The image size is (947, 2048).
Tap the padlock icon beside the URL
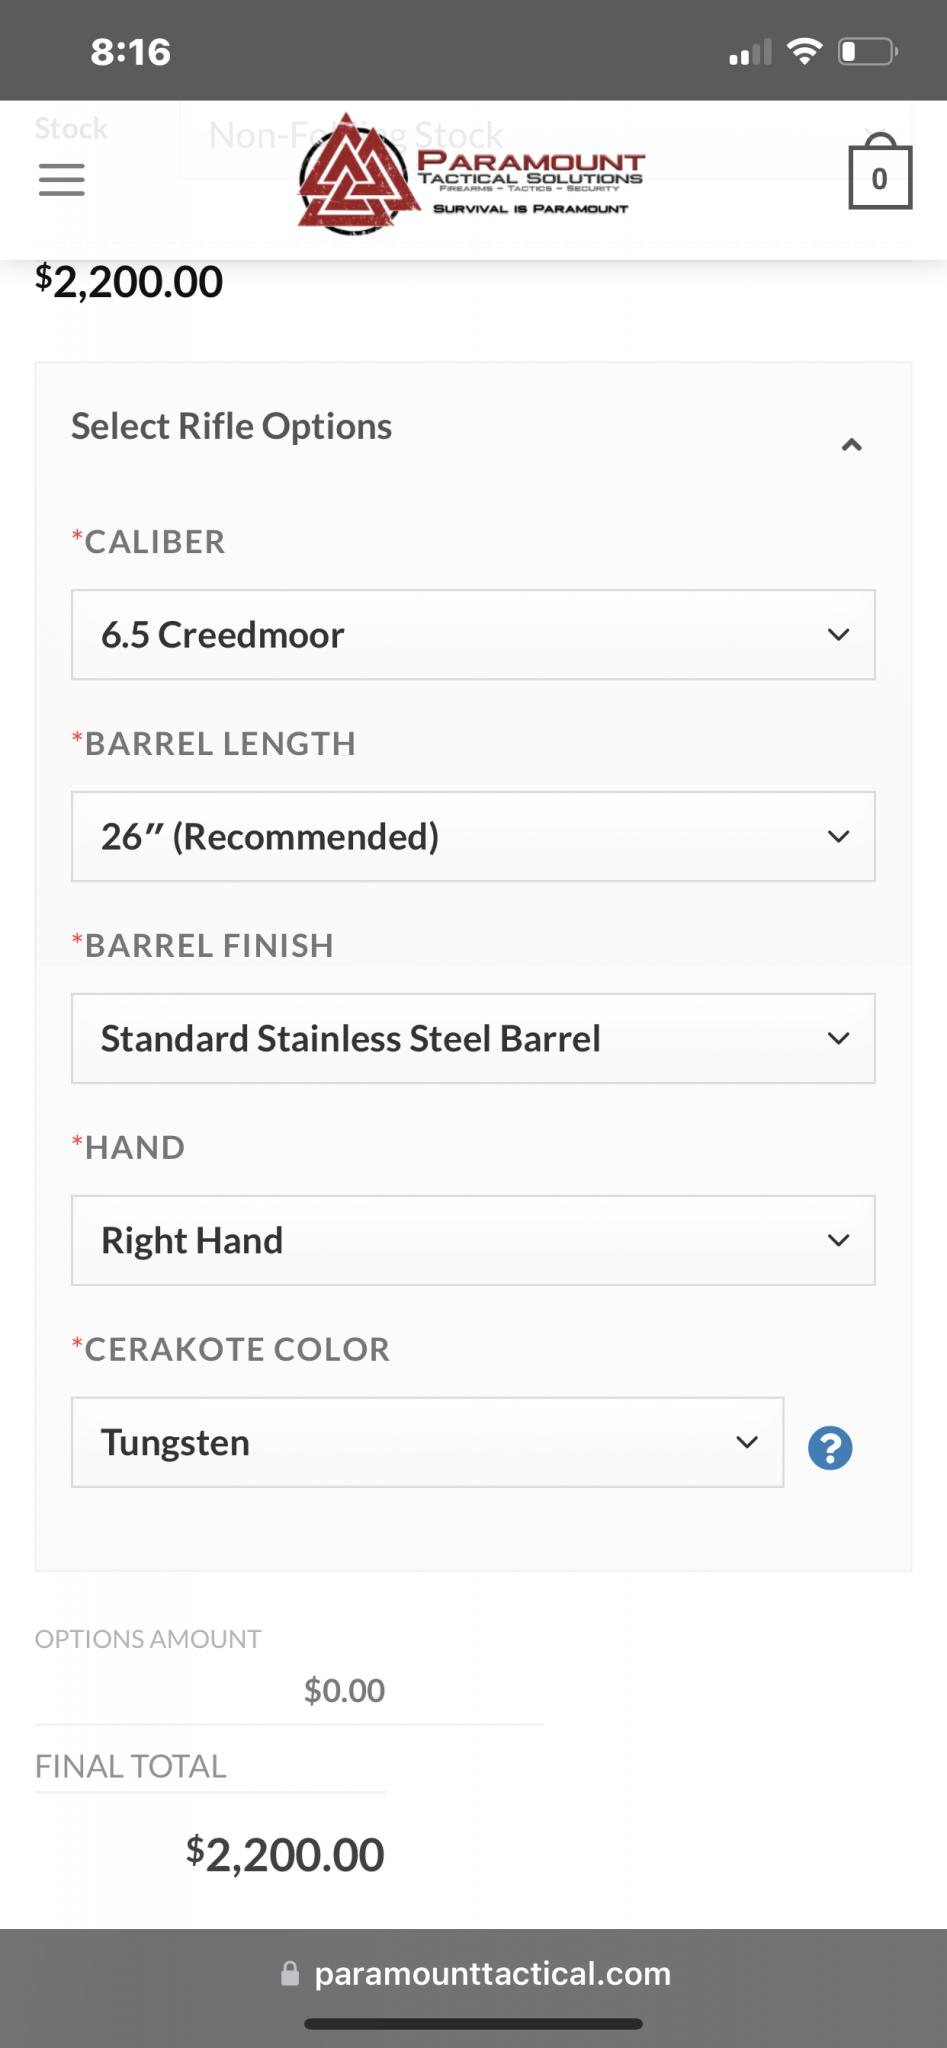(290, 1973)
